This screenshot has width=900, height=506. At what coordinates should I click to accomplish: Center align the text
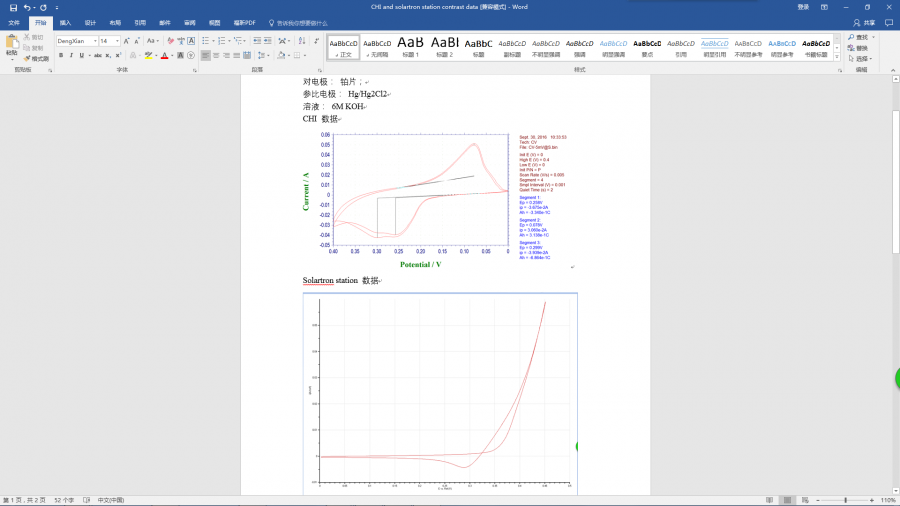click(216, 56)
